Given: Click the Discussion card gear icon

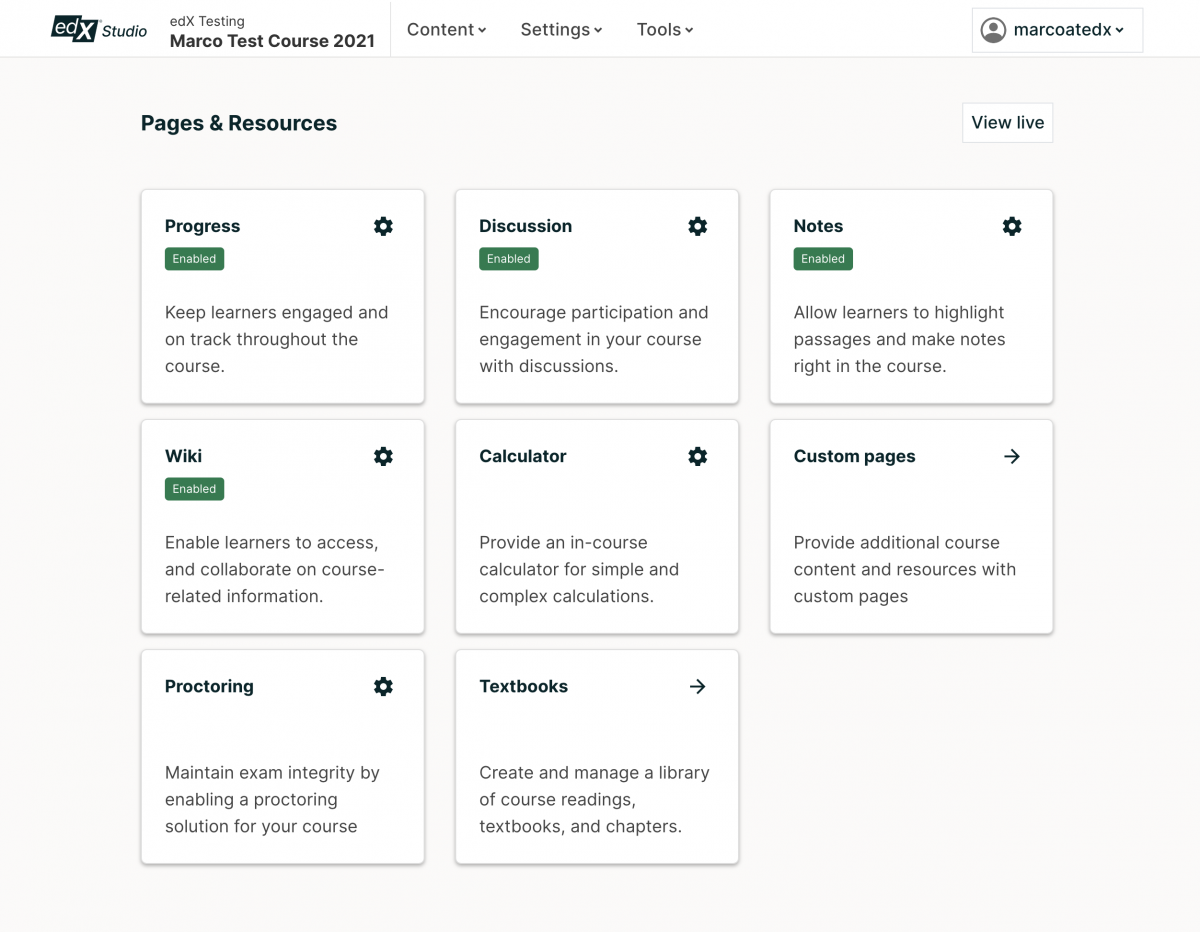Looking at the screenshot, I should 698,226.
